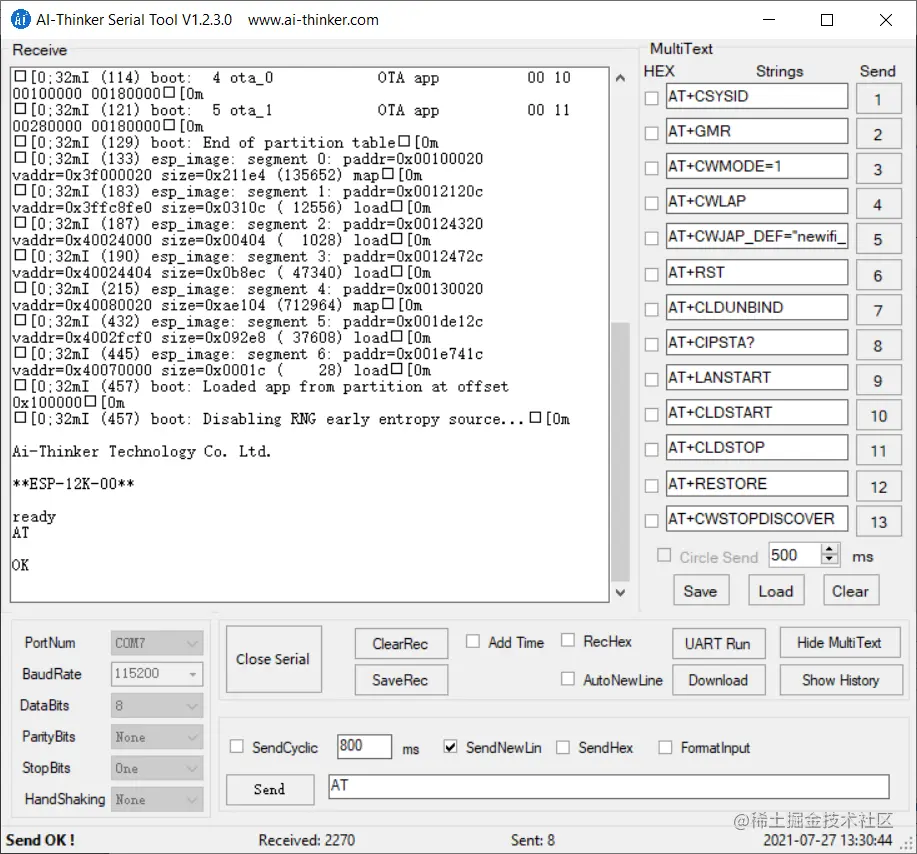Enable the FormatInput checkbox
917x854 pixels.
(665, 747)
